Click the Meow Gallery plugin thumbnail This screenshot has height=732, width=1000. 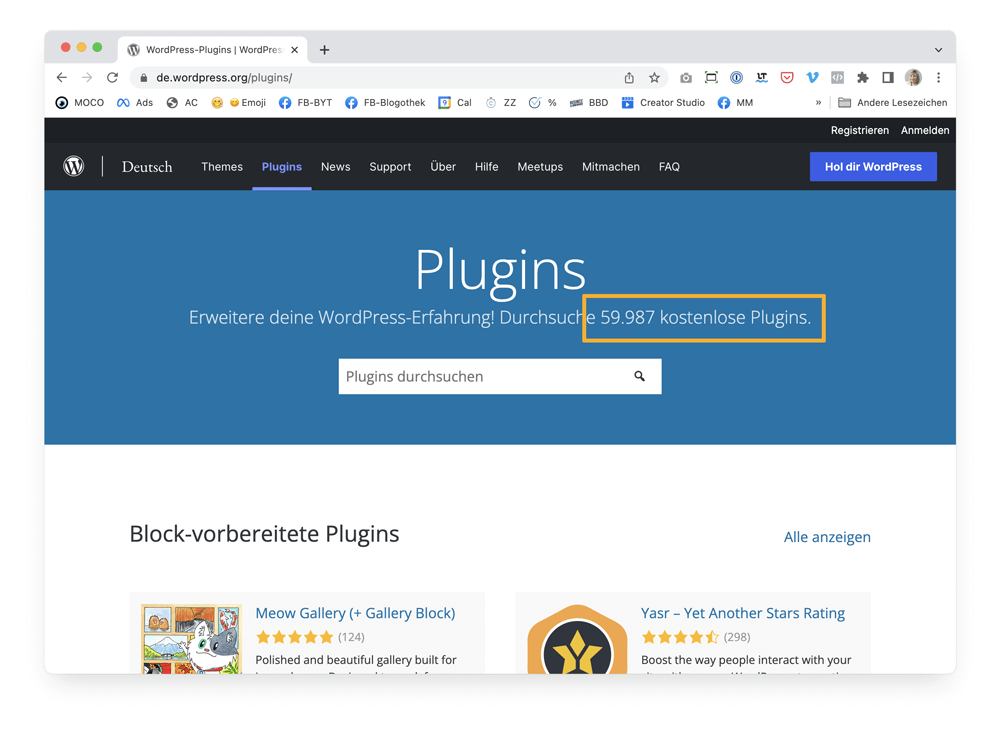(x=191, y=639)
